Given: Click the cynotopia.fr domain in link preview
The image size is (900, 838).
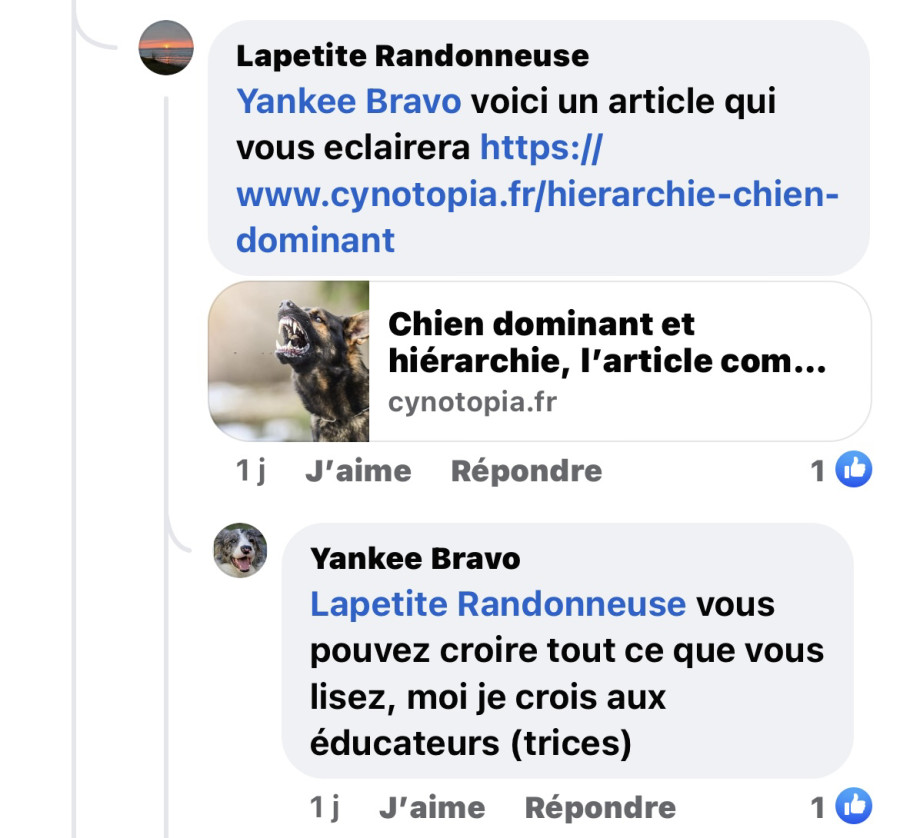Looking at the screenshot, I should [472, 402].
